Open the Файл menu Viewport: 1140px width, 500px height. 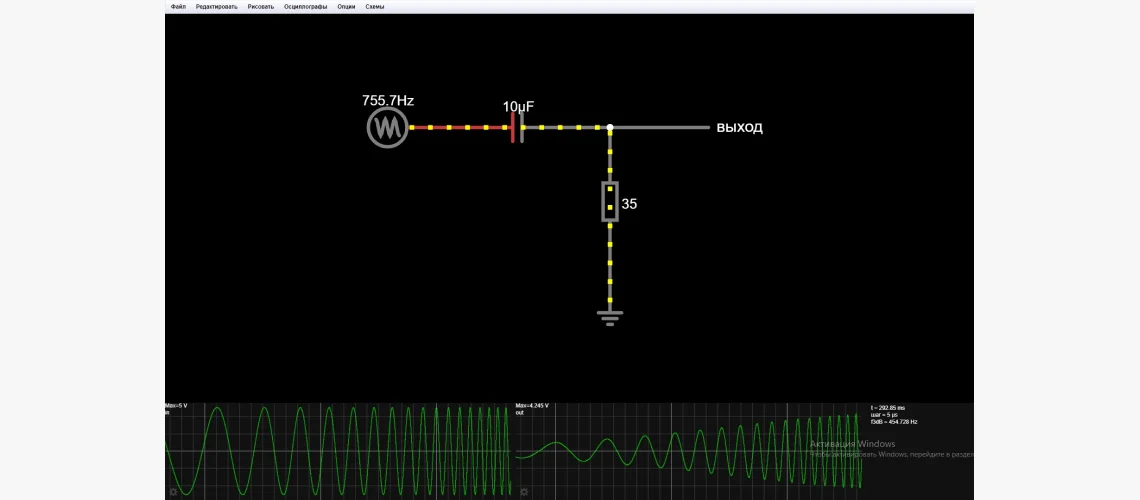(178, 6)
